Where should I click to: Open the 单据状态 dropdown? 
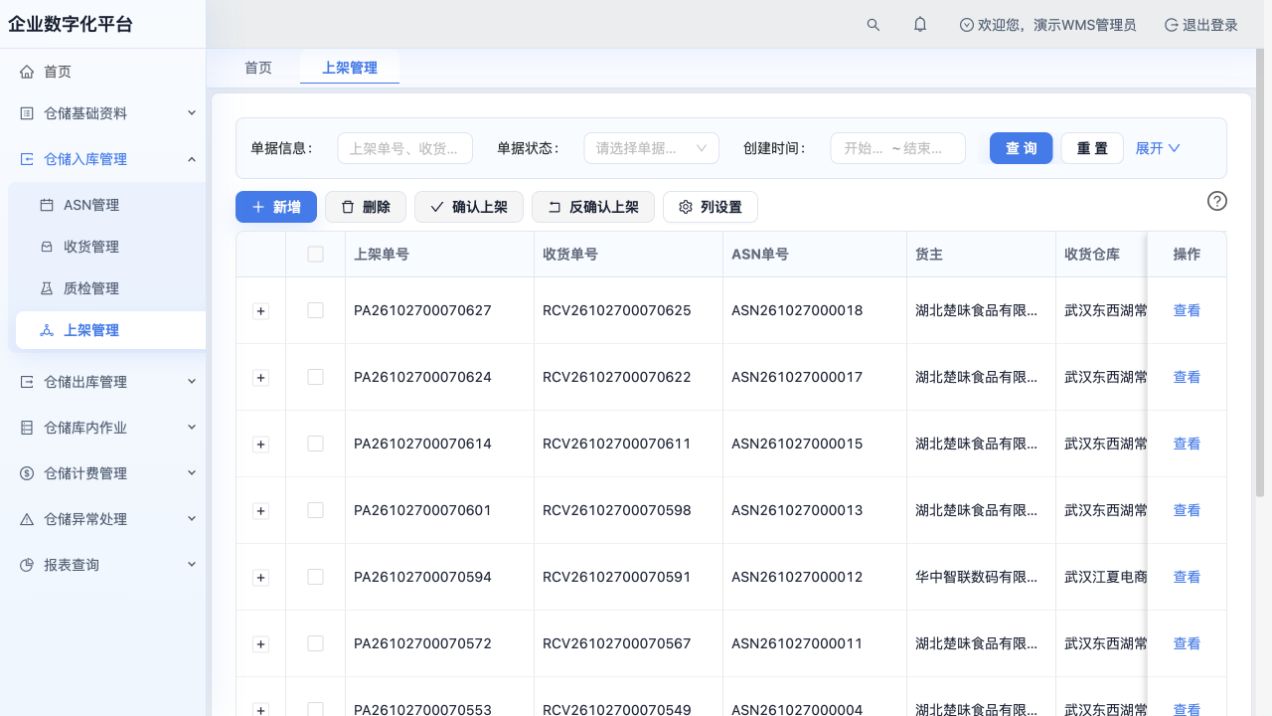click(x=651, y=148)
